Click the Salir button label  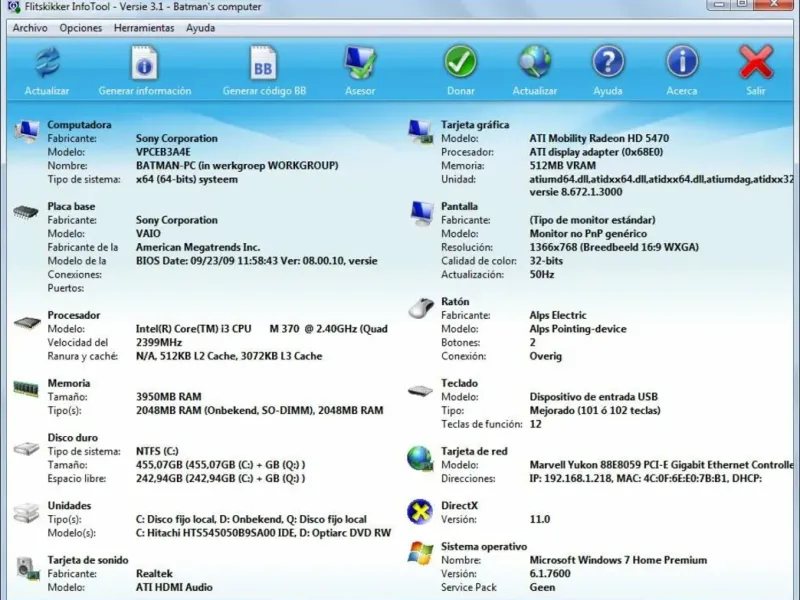756,91
